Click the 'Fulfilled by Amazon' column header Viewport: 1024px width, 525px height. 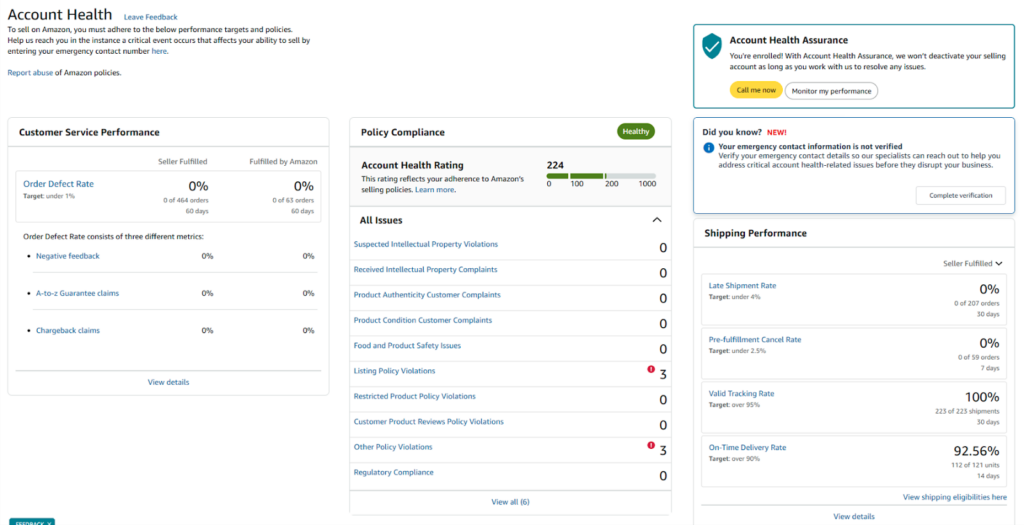283,161
